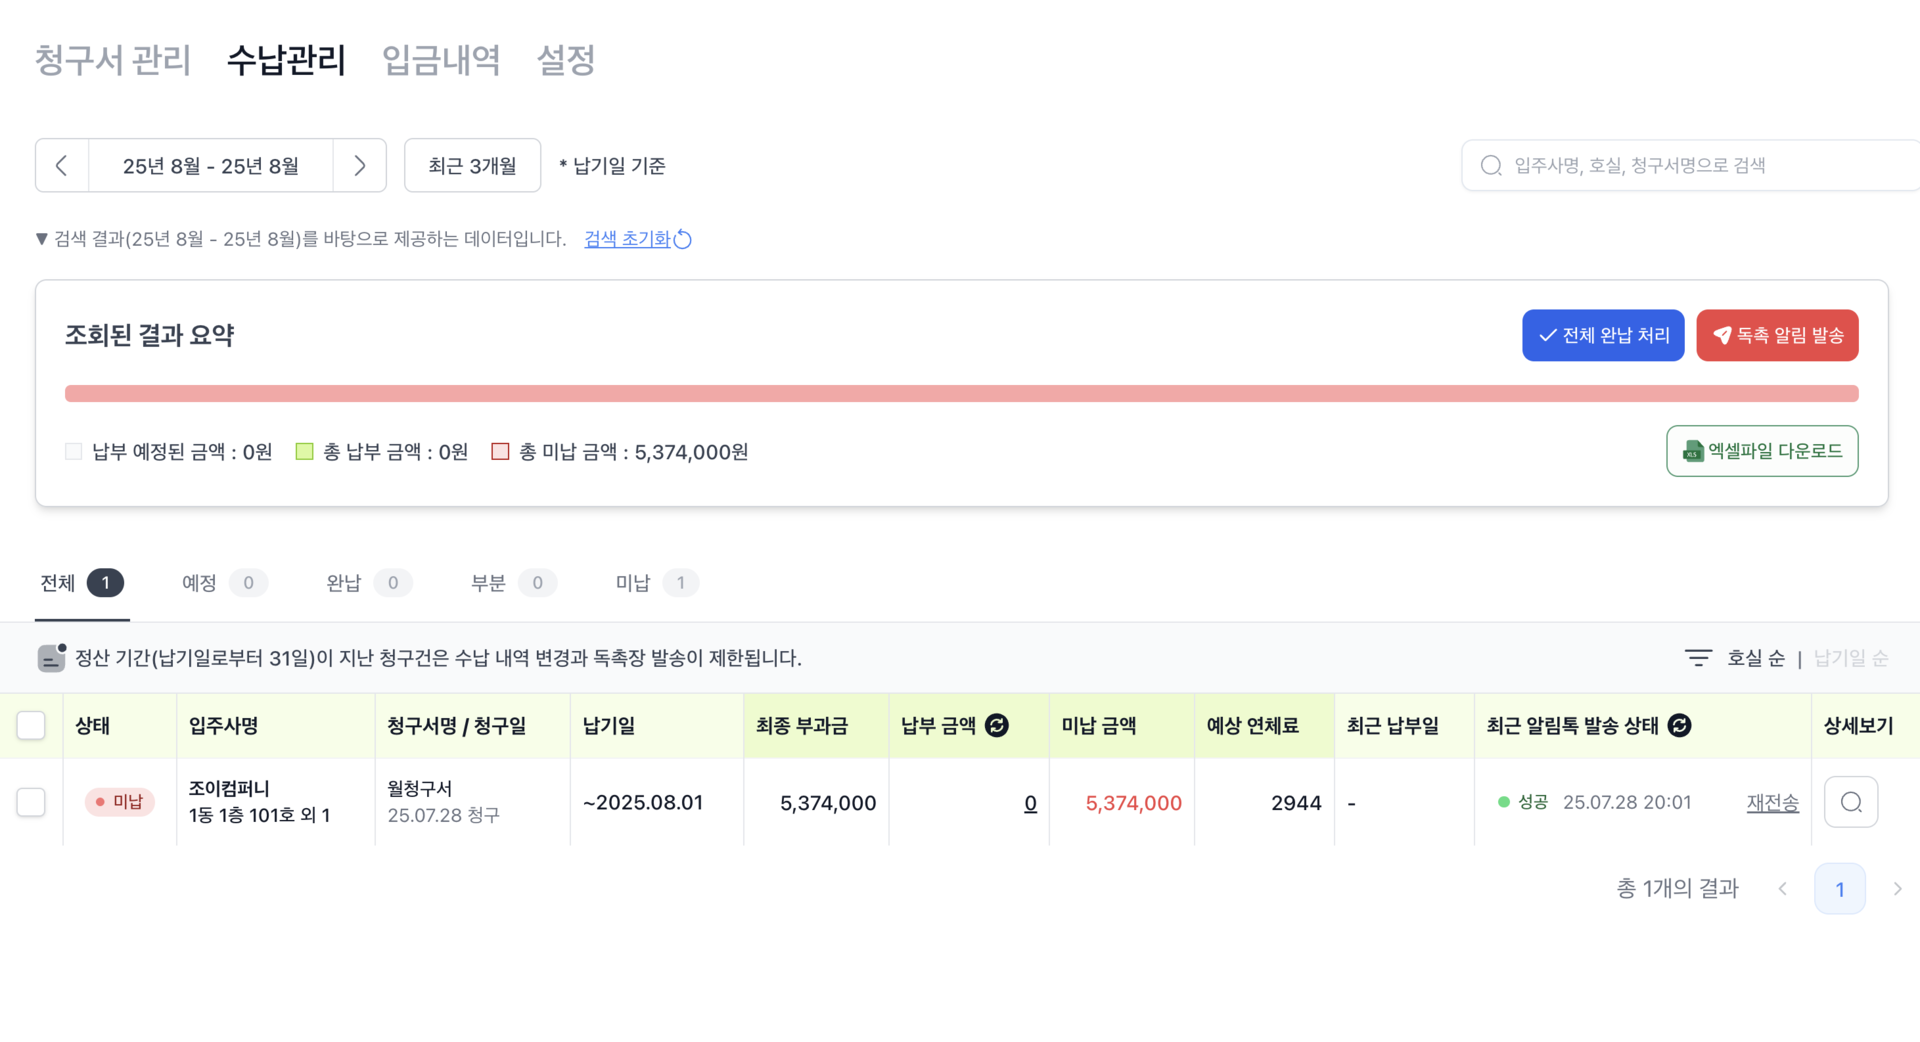Click the refresh icon beside 납부 금액 header

(x=997, y=726)
